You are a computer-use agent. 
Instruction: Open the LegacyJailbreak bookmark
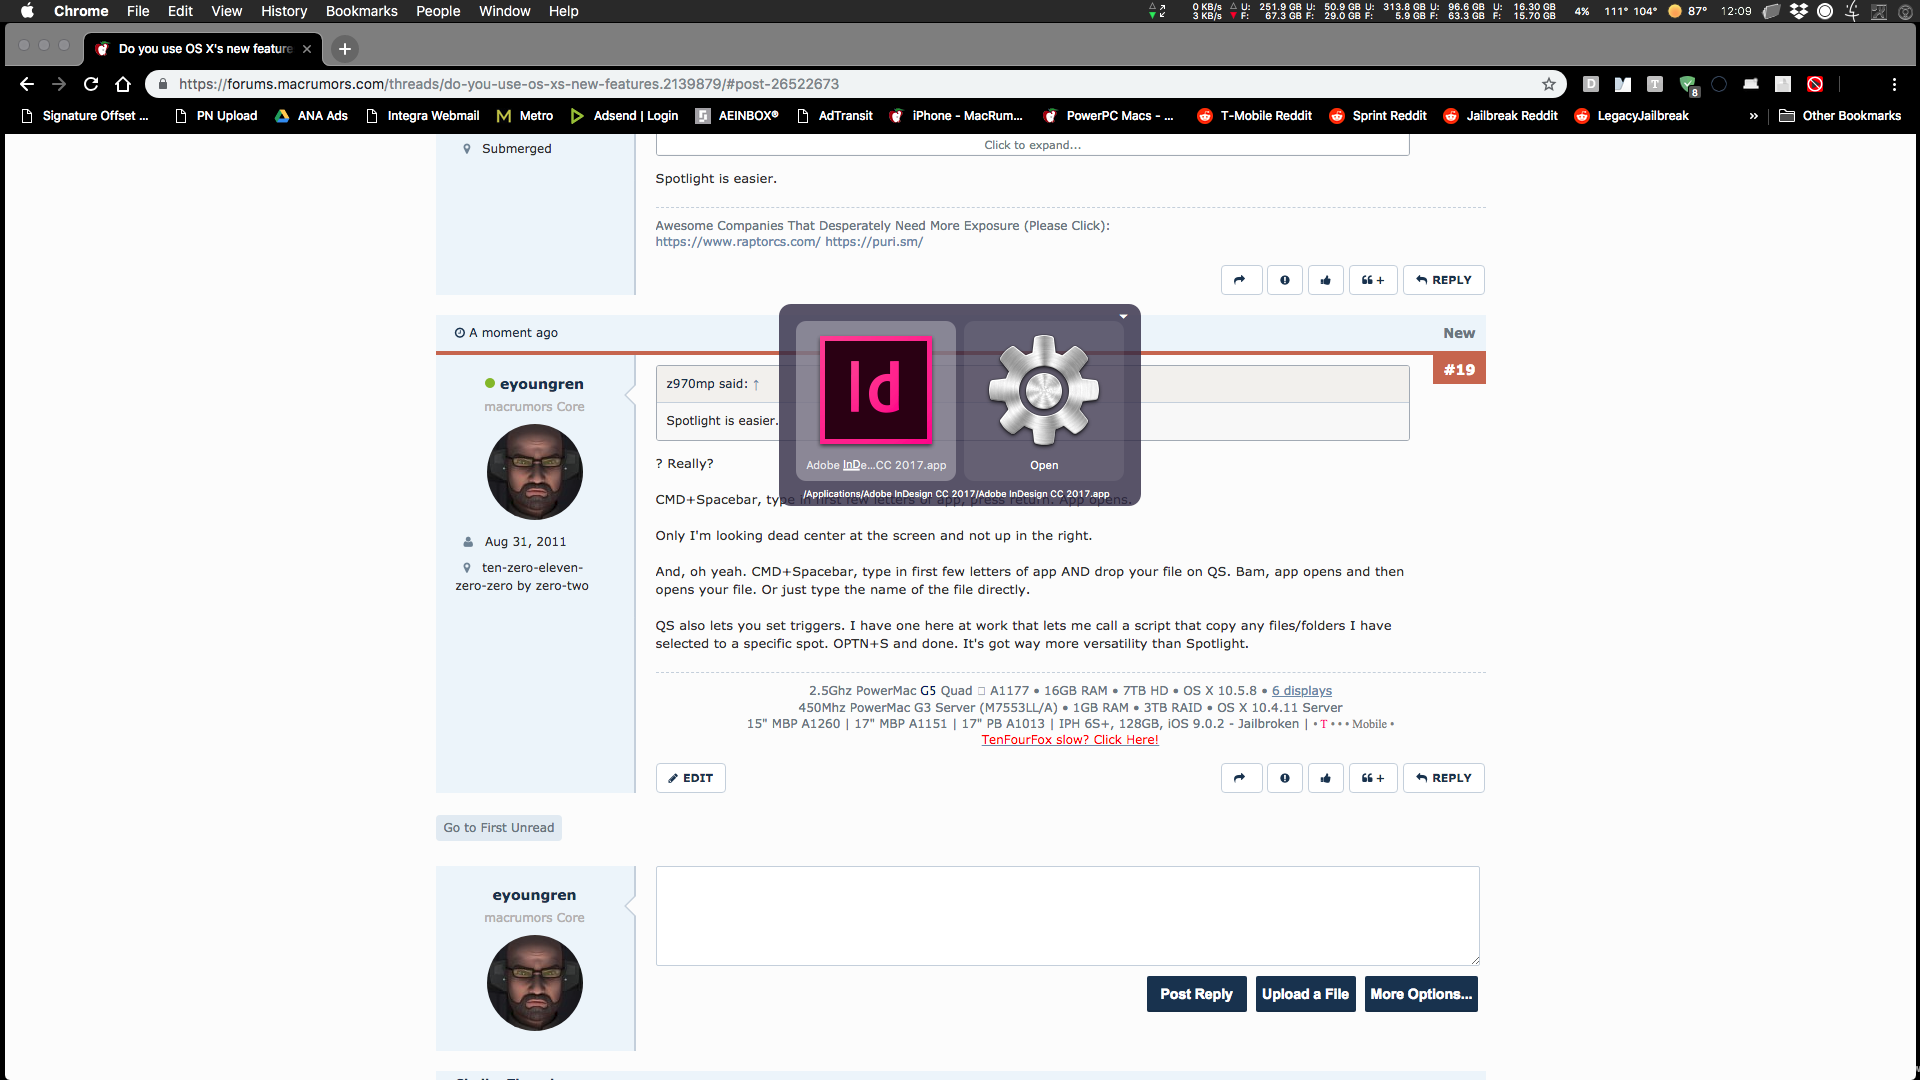1632,116
